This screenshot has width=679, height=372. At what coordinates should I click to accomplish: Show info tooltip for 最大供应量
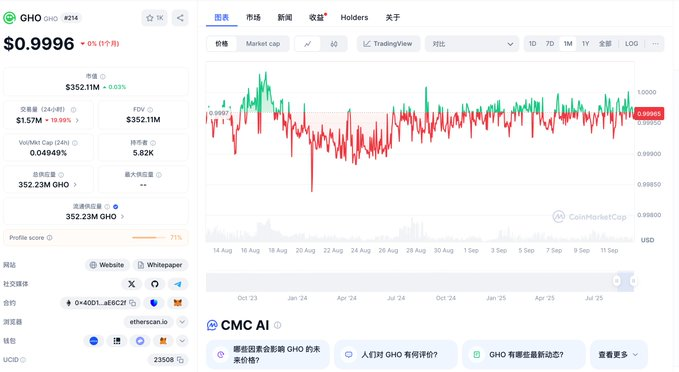pyautogui.click(x=159, y=175)
